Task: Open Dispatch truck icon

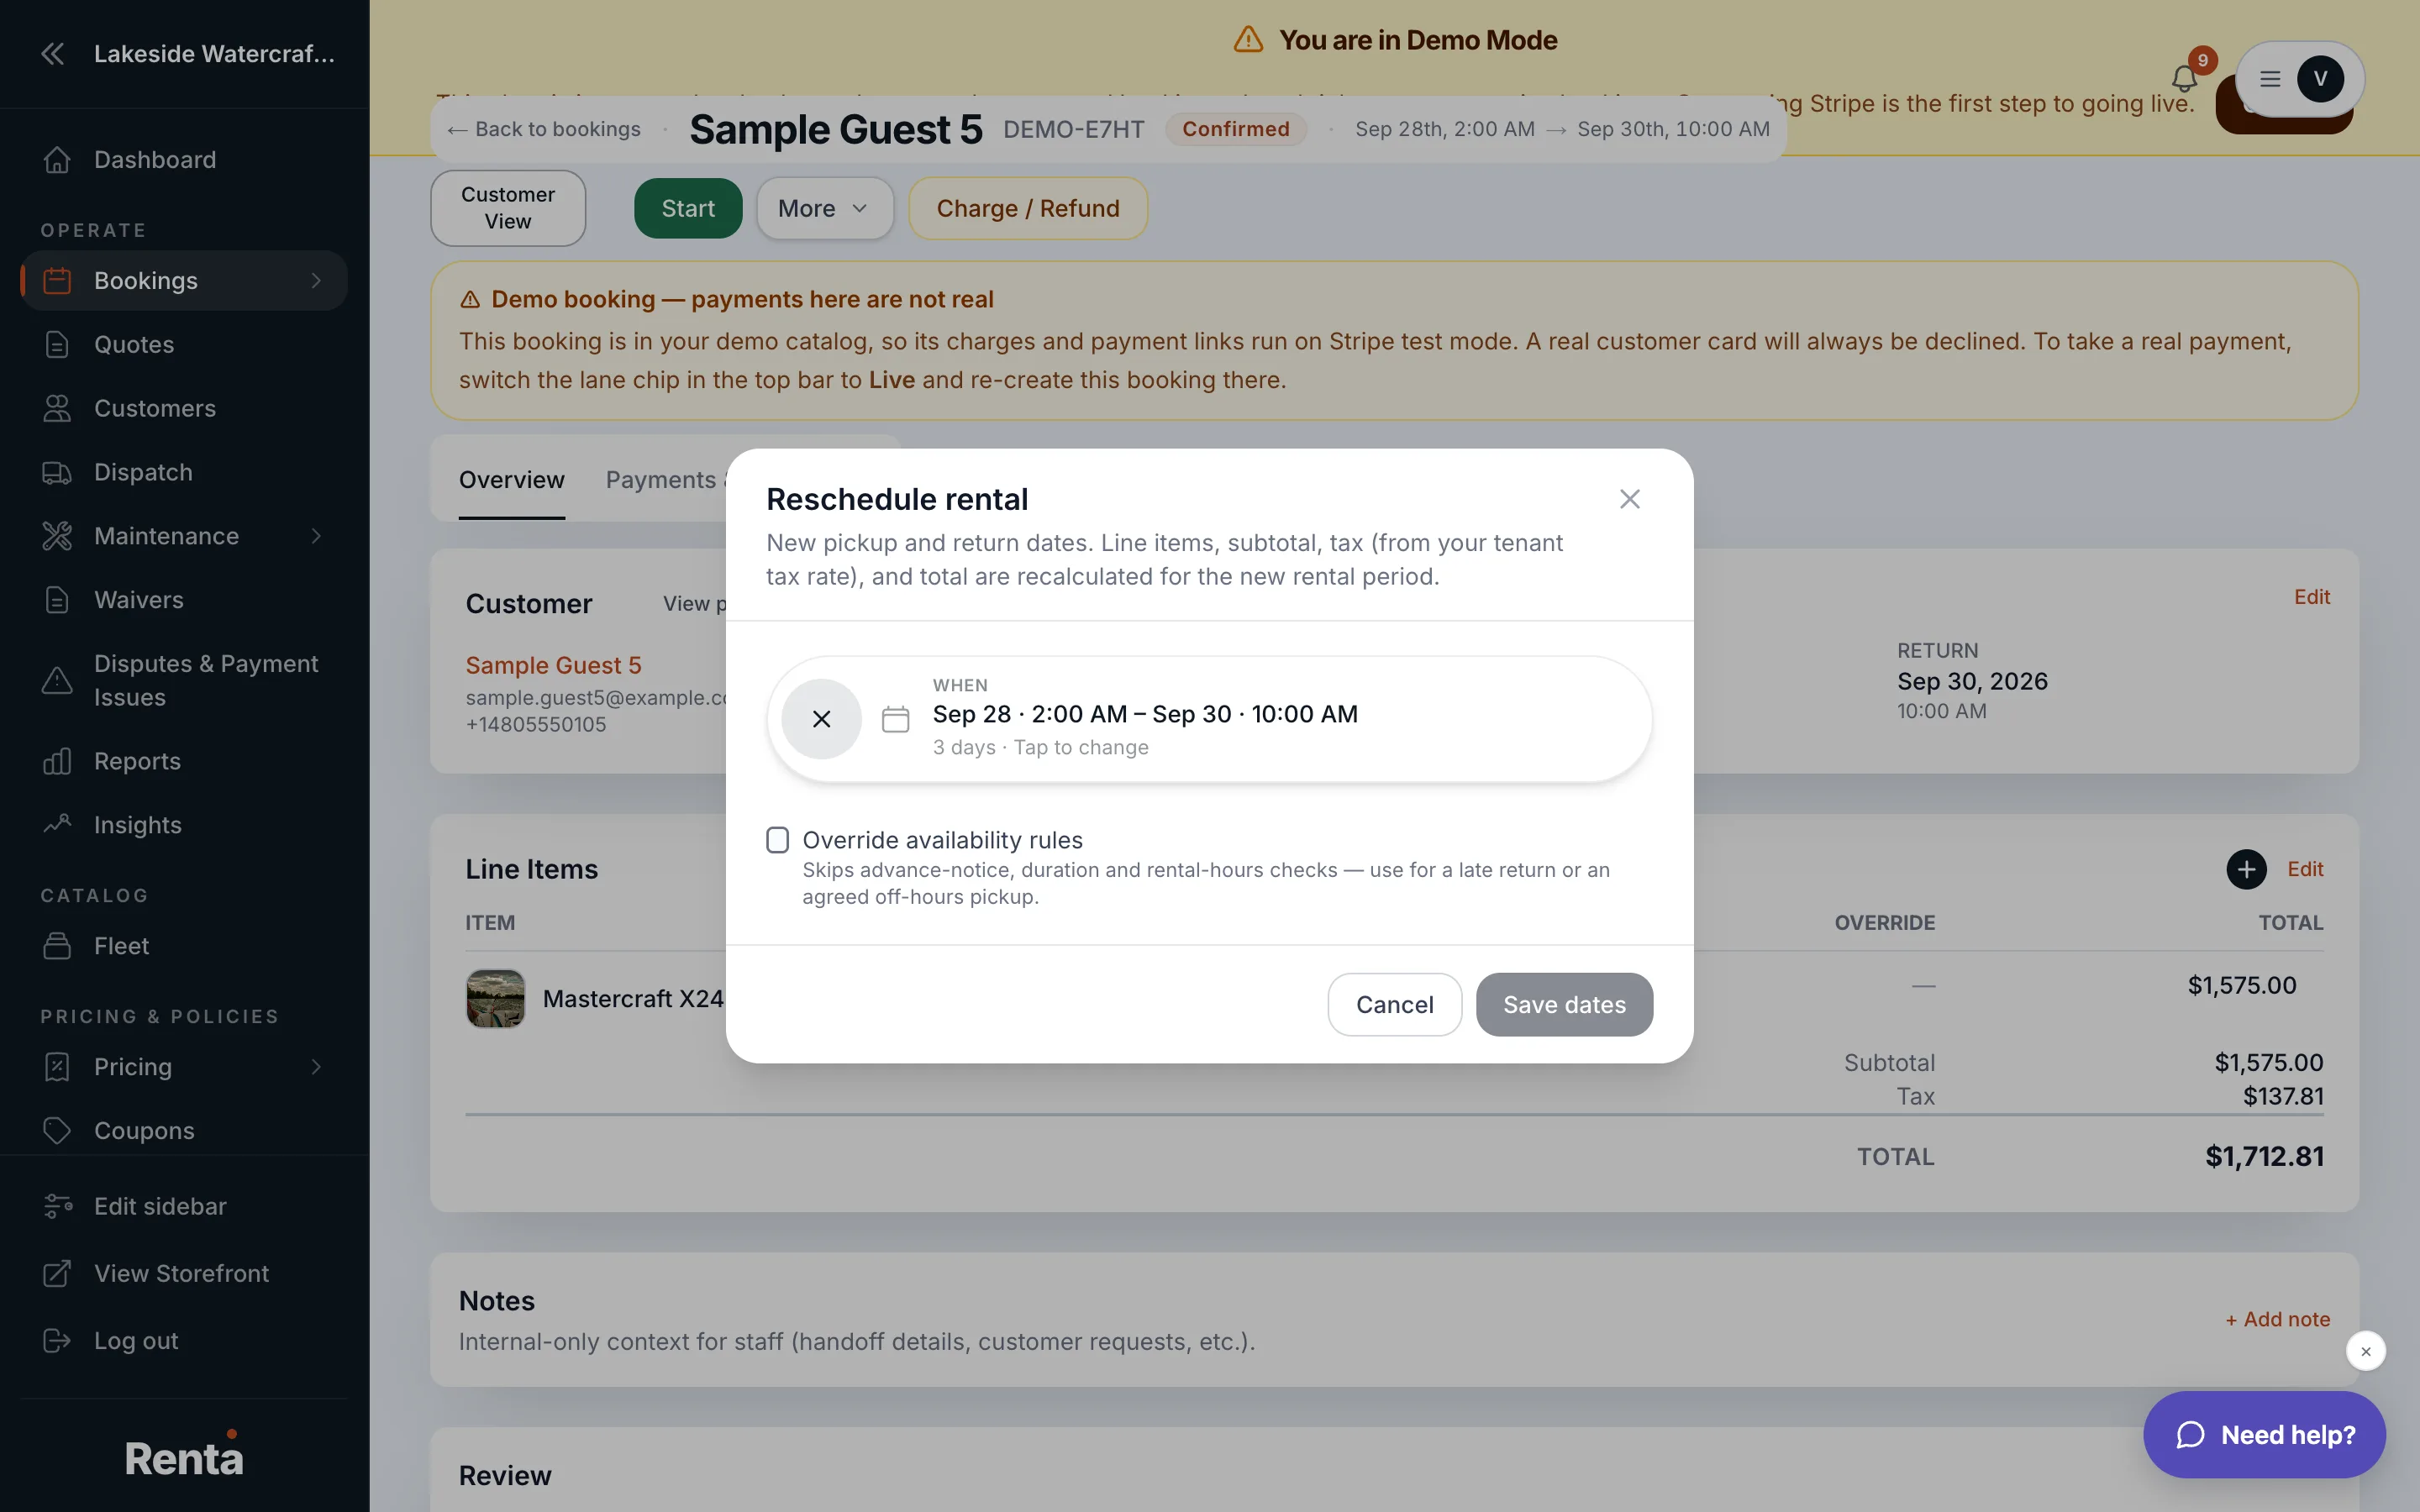Action: pos(57,472)
